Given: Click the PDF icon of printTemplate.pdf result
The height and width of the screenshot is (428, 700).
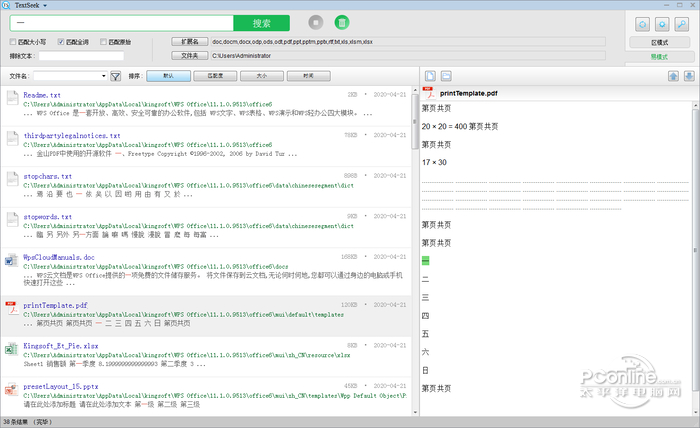Looking at the screenshot, I should click(11, 307).
